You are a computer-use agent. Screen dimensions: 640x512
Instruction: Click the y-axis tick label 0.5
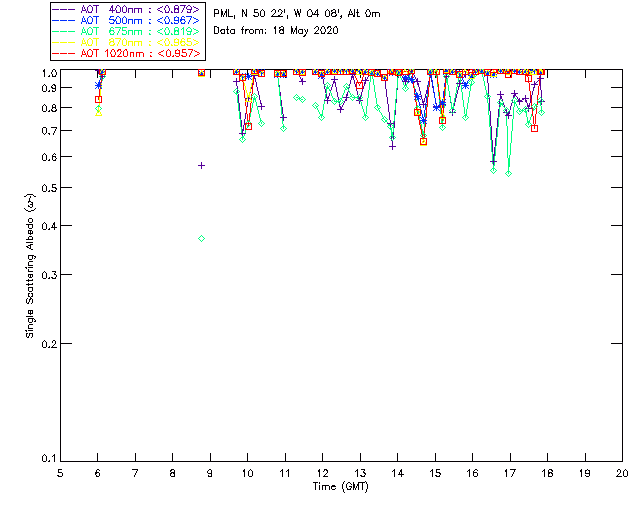tap(47, 187)
